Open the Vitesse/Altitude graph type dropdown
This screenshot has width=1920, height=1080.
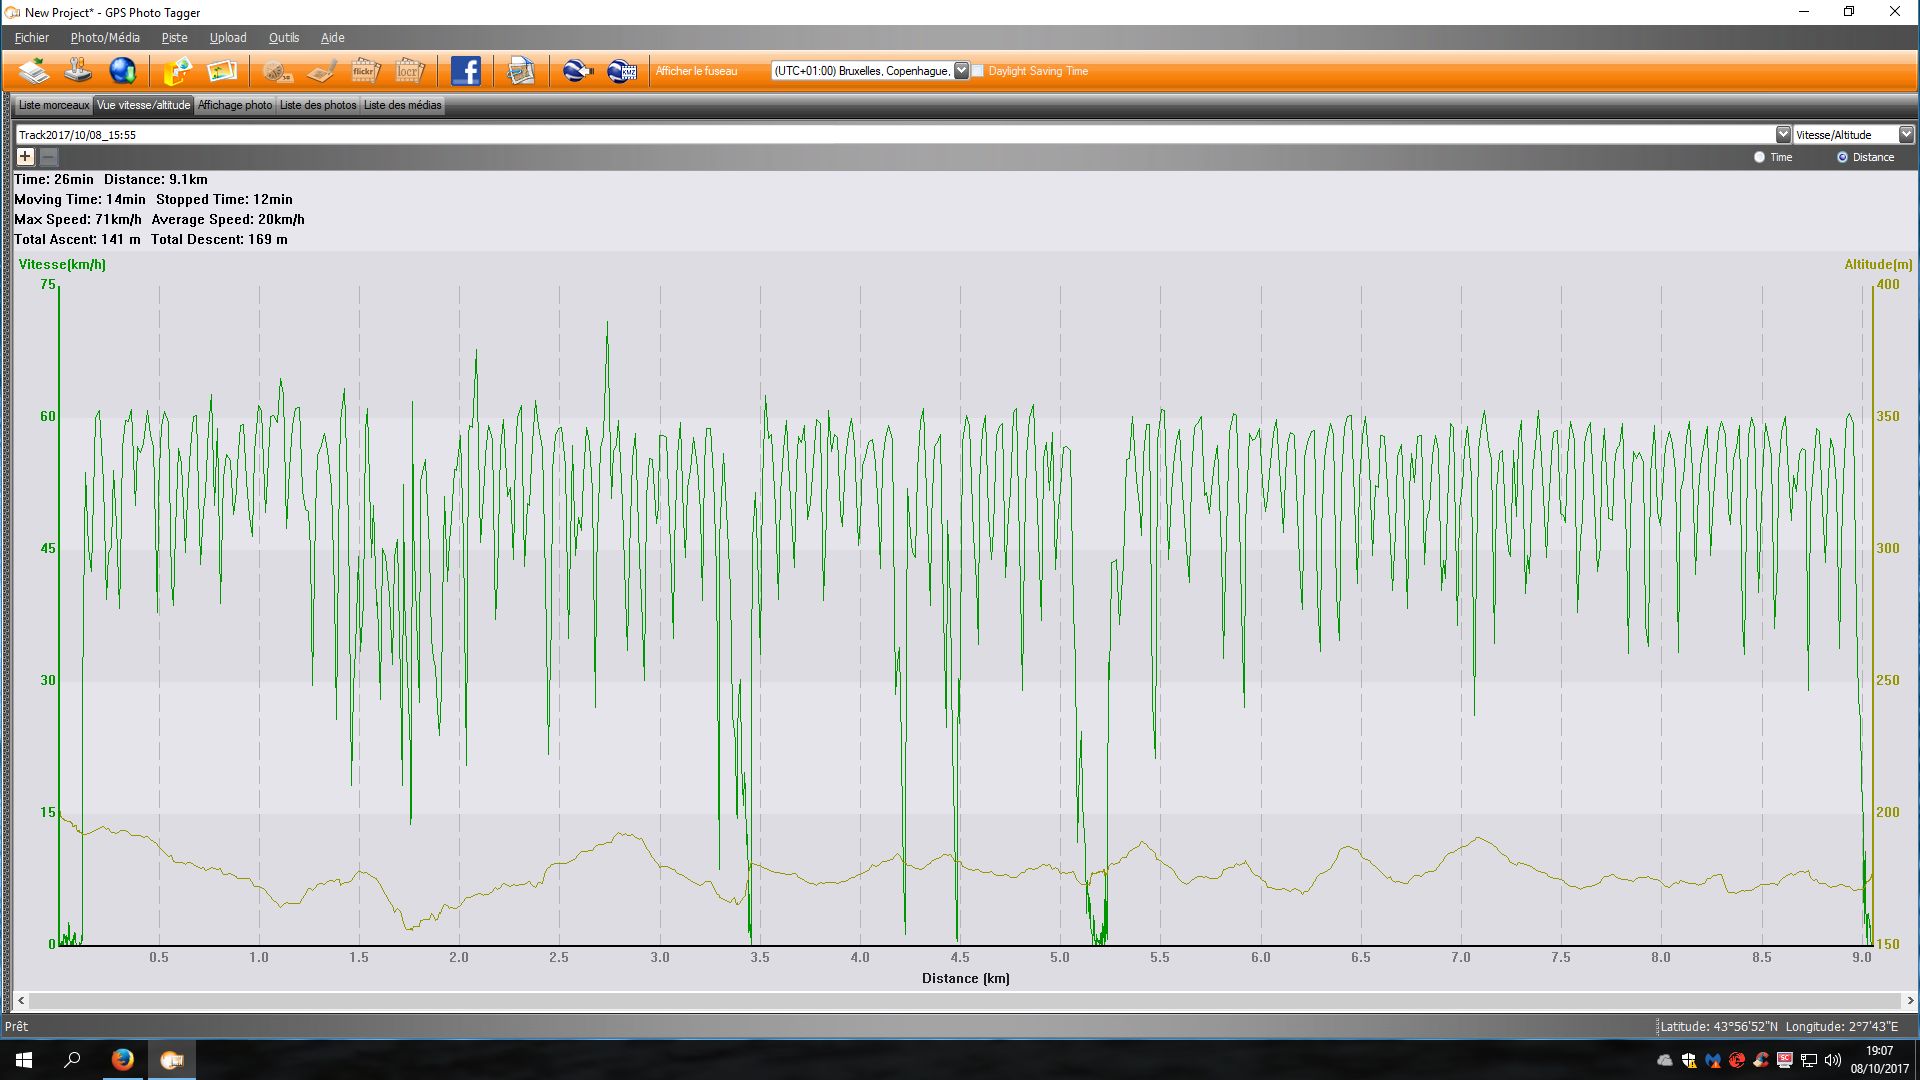1906,134
